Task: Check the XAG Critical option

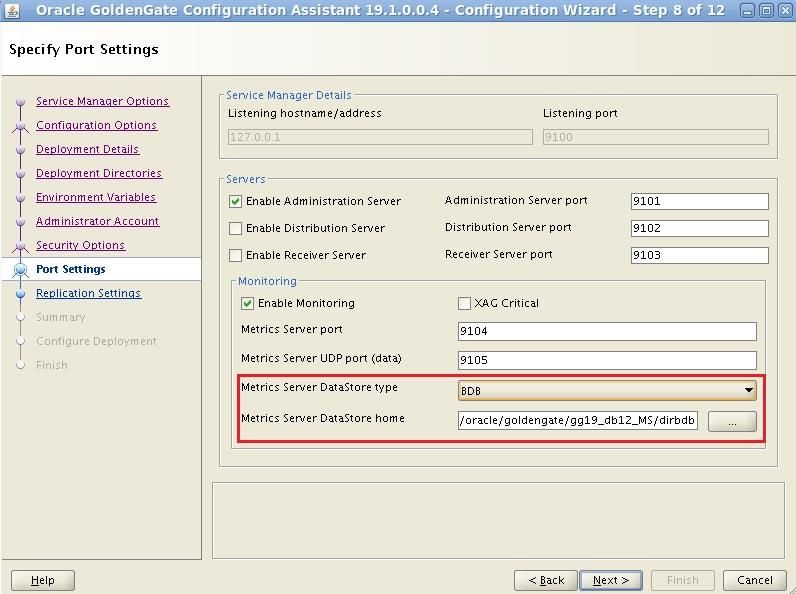Action: 464,304
